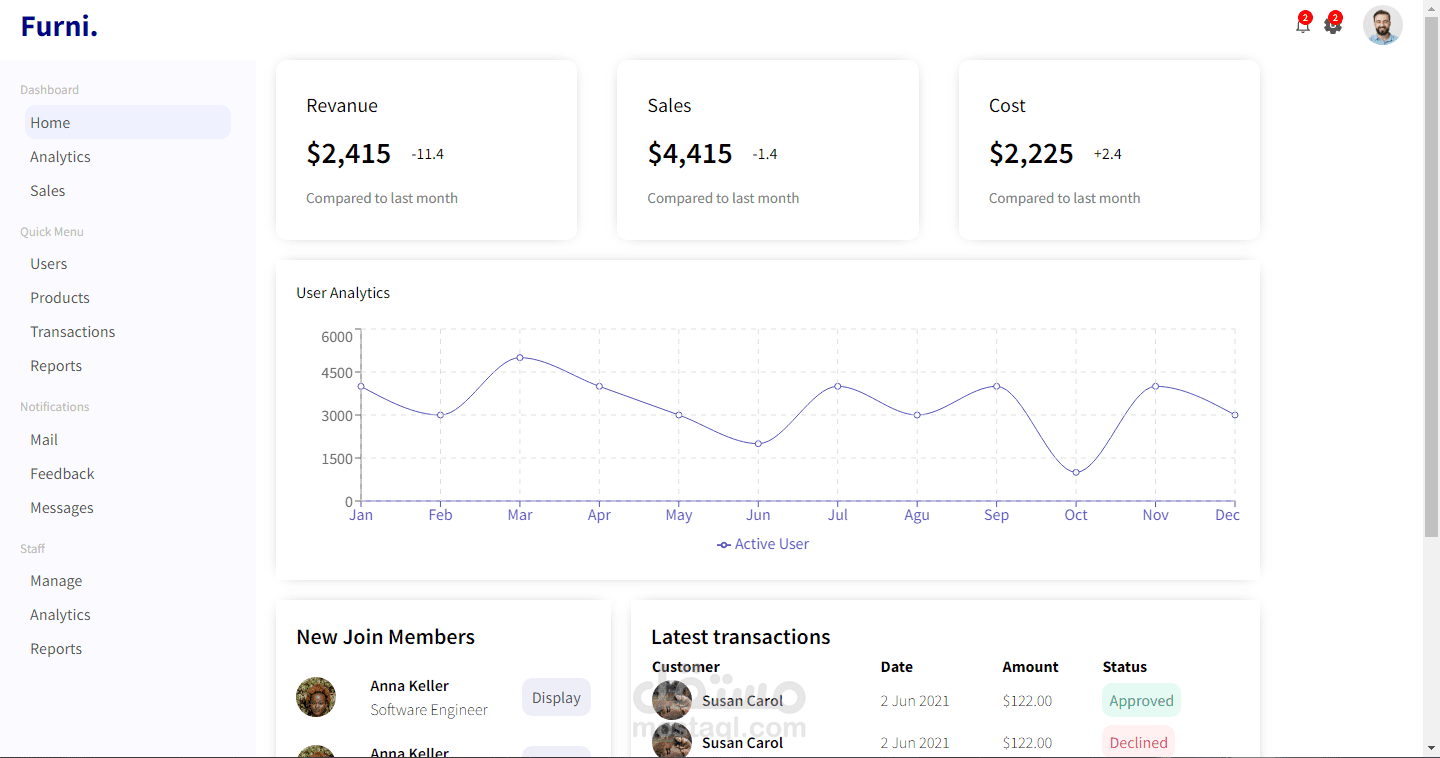Click the Jan label on chart axis
The height and width of the screenshot is (758, 1440).
coord(361,515)
